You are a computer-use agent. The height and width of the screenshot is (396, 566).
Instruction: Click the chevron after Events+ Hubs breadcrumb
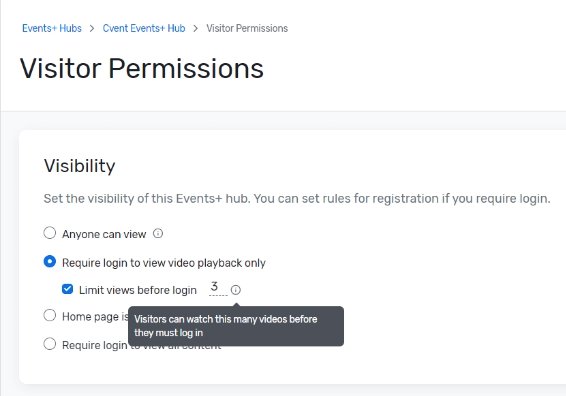click(x=92, y=29)
